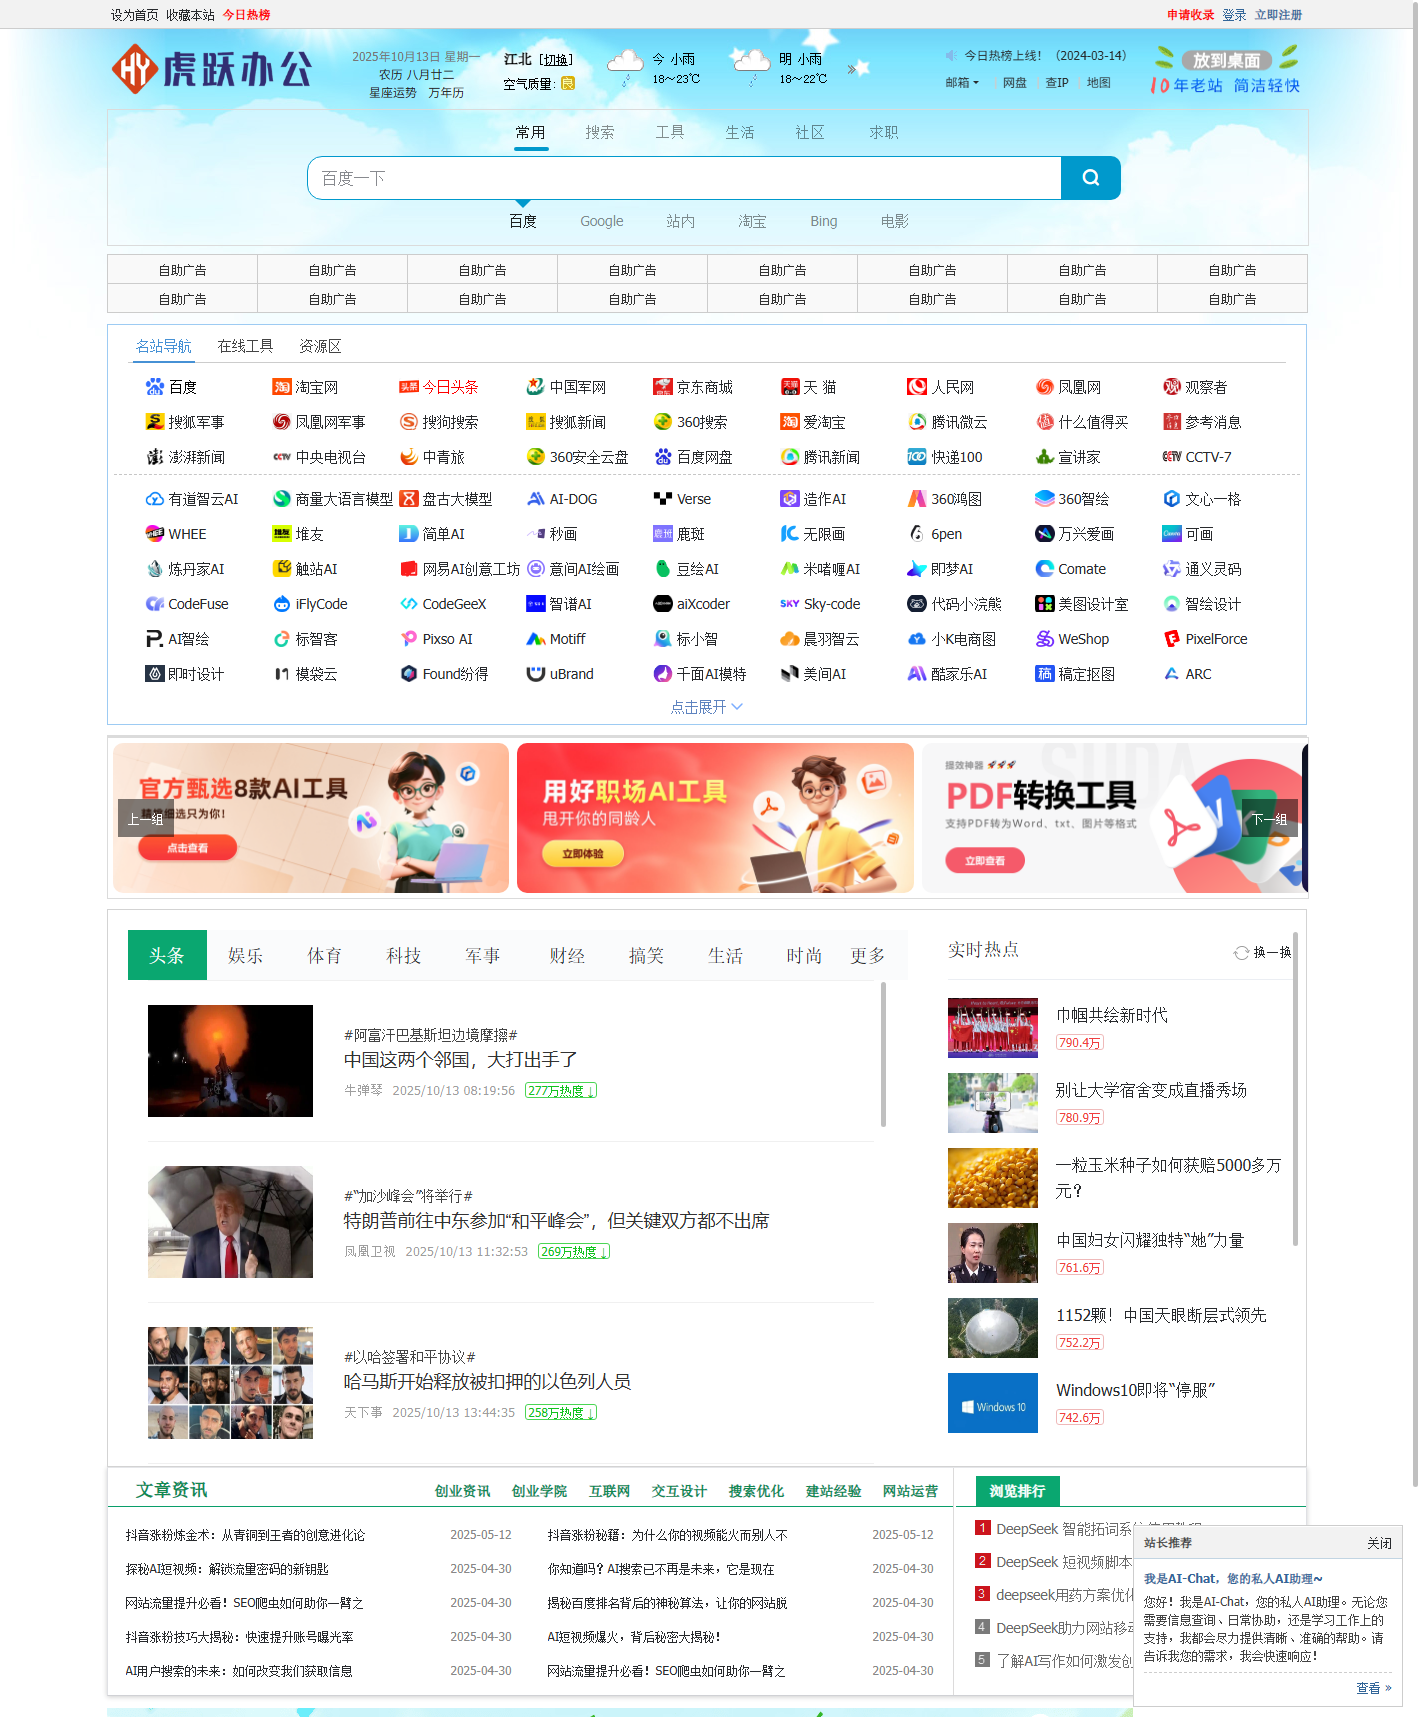
Task: Open the 邮箱 dropdown menu
Action: (x=962, y=83)
